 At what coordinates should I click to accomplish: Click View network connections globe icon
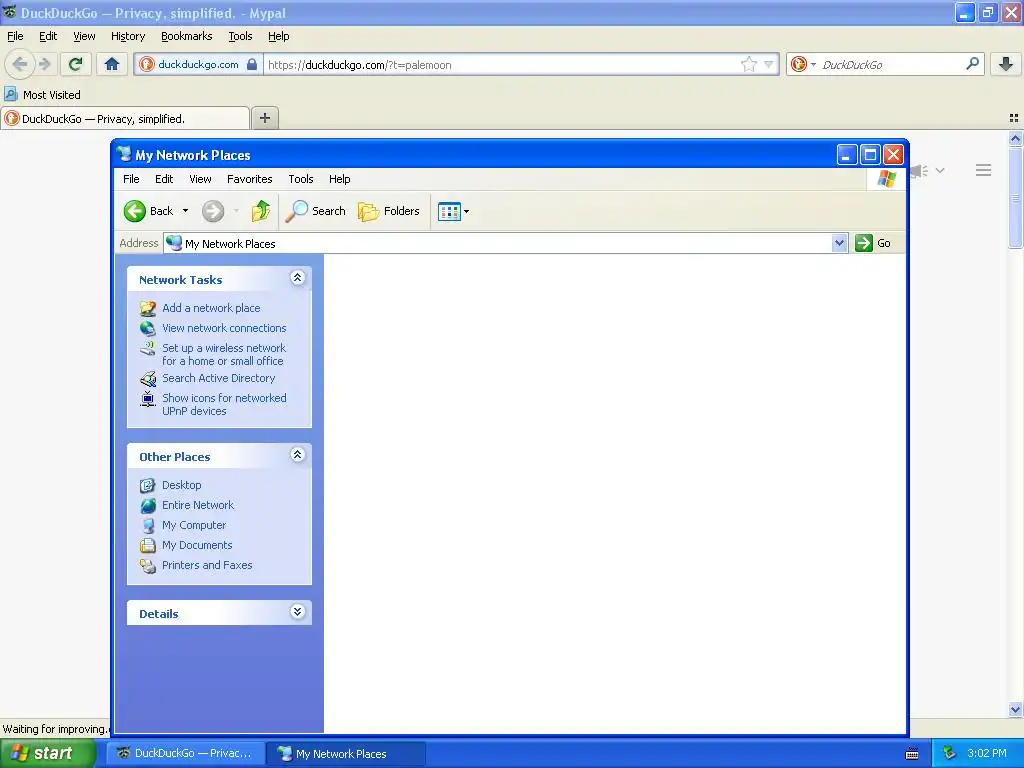(x=148, y=328)
